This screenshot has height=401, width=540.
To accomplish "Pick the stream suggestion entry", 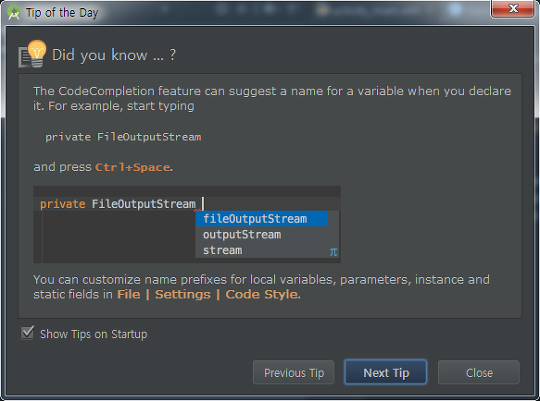I will [222, 250].
